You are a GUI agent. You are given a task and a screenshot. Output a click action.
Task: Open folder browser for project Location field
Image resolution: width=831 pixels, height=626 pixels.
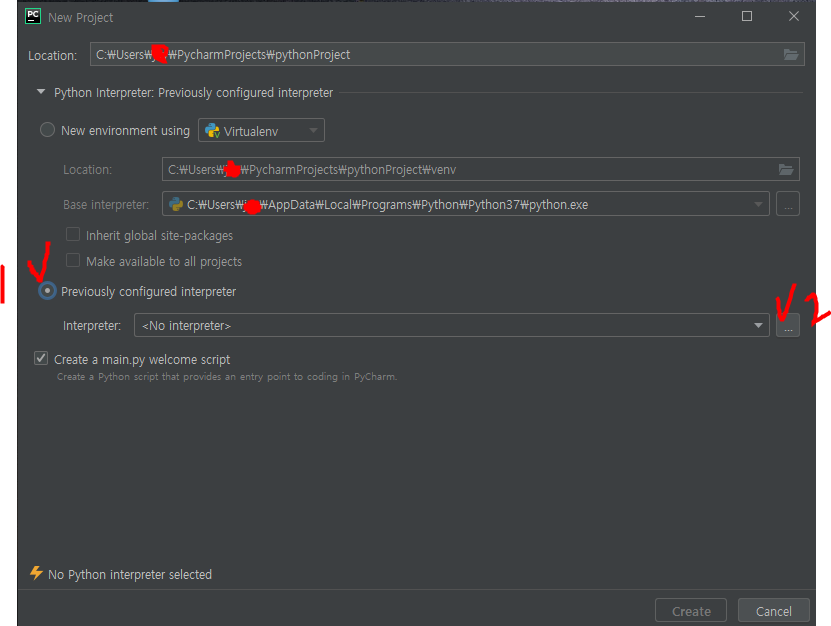coord(791,55)
